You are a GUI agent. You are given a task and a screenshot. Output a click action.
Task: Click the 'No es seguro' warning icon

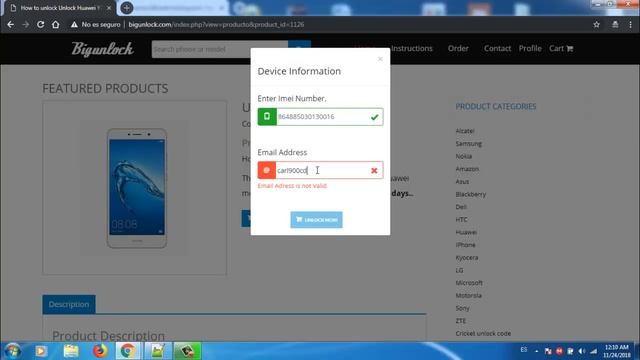coord(74,24)
